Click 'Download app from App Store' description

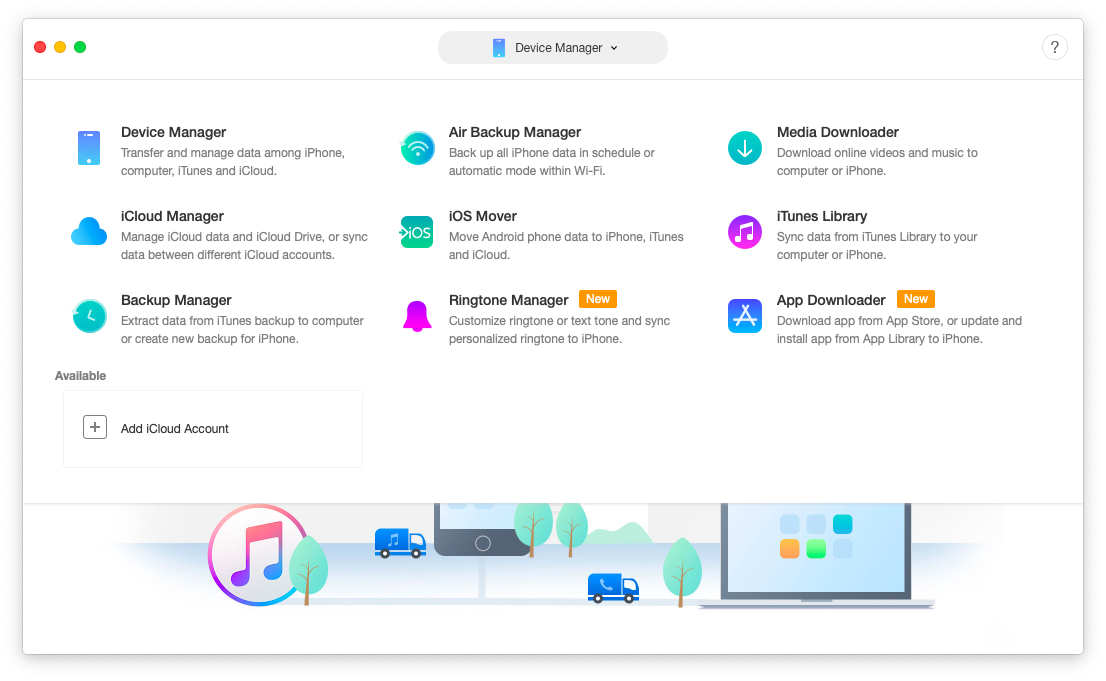(x=899, y=330)
